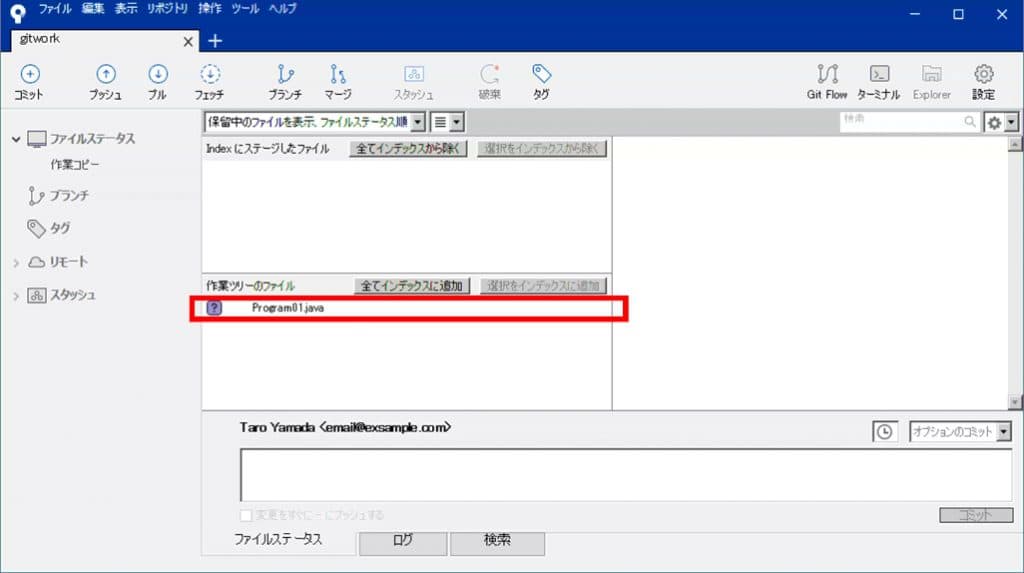
Task: Switch to the 検索 tab at bottom
Action: pos(497,542)
